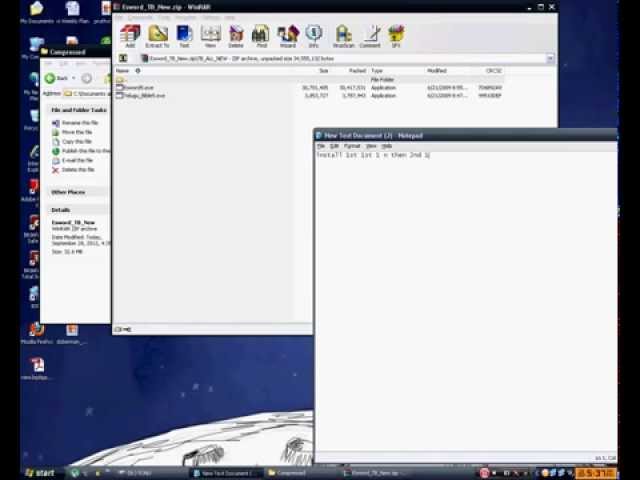Click the Test archive icon in WinRAR
640x480 pixels.
(x=184, y=36)
